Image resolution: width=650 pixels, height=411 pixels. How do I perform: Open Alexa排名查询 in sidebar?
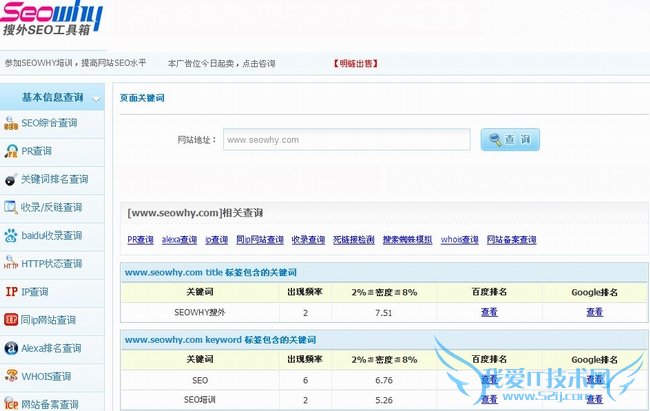[x=52, y=348]
